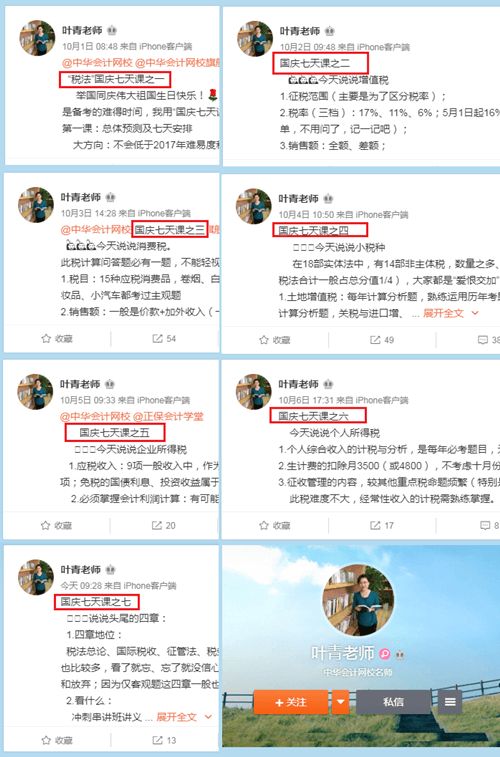The width and height of the screenshot is (500, 757).
Task: Click repost icon showing 20
Action: [157, 525]
